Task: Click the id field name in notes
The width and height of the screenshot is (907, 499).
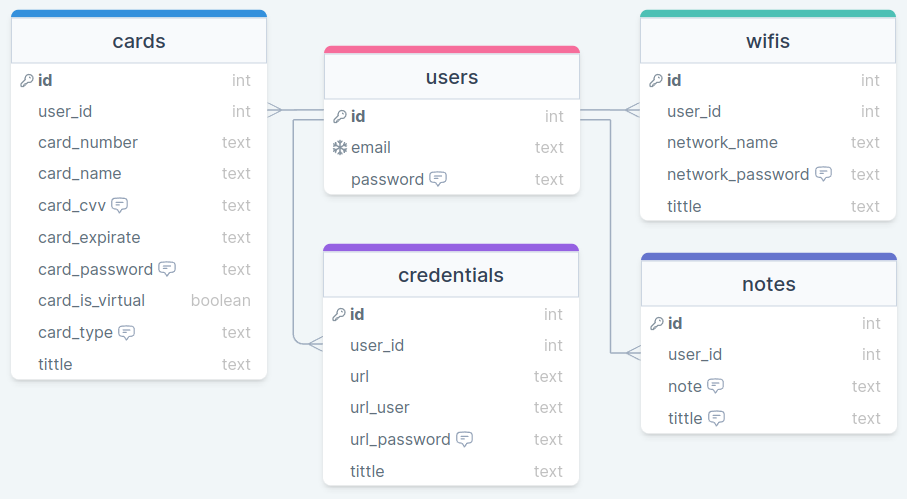Action: (x=675, y=323)
